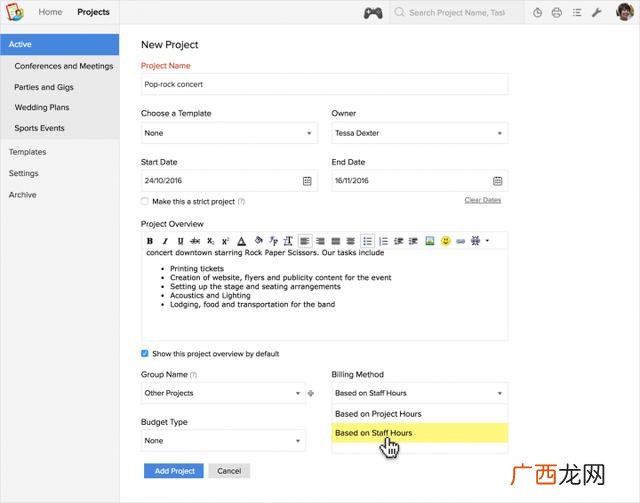The width and height of the screenshot is (640, 503).
Task: Open Wedding Plans group
Action: (42, 107)
